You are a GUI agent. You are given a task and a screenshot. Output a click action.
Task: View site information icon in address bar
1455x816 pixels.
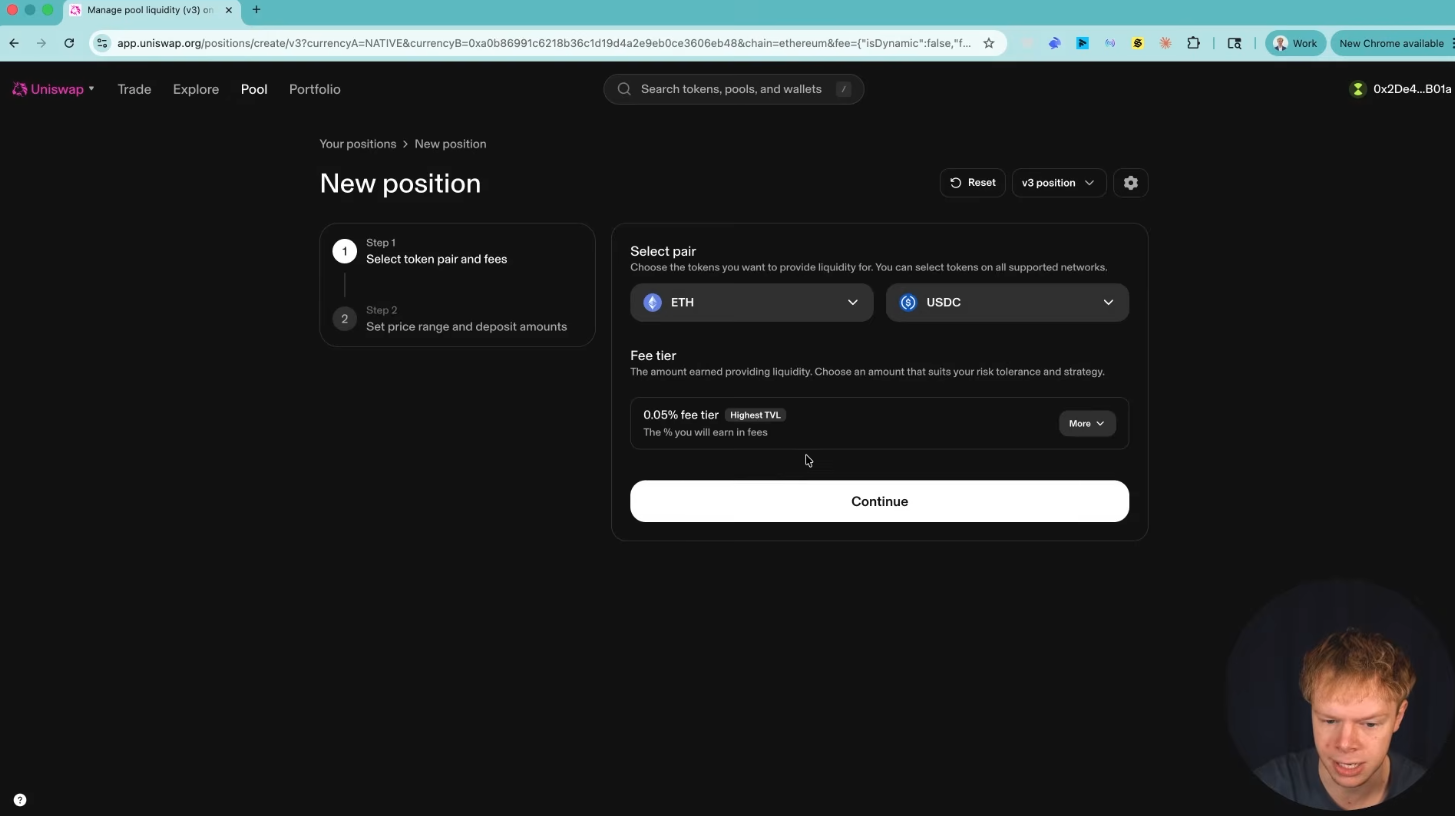(x=102, y=43)
